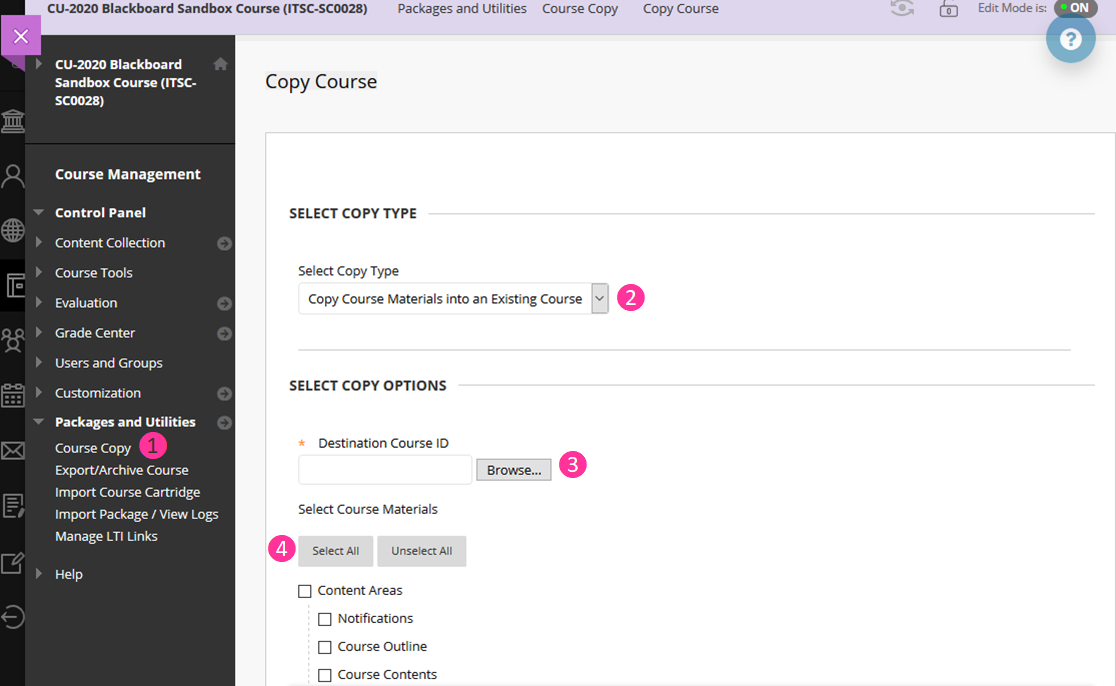Check the Notifications checkbox
The height and width of the screenshot is (686, 1116).
pos(325,619)
